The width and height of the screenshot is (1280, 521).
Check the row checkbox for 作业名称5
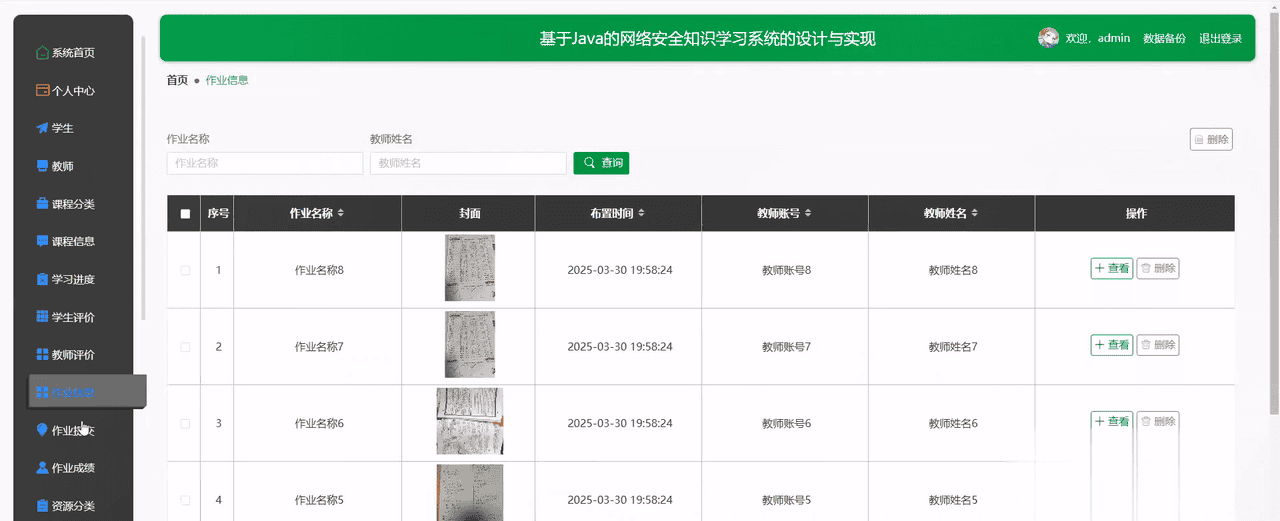(185, 500)
